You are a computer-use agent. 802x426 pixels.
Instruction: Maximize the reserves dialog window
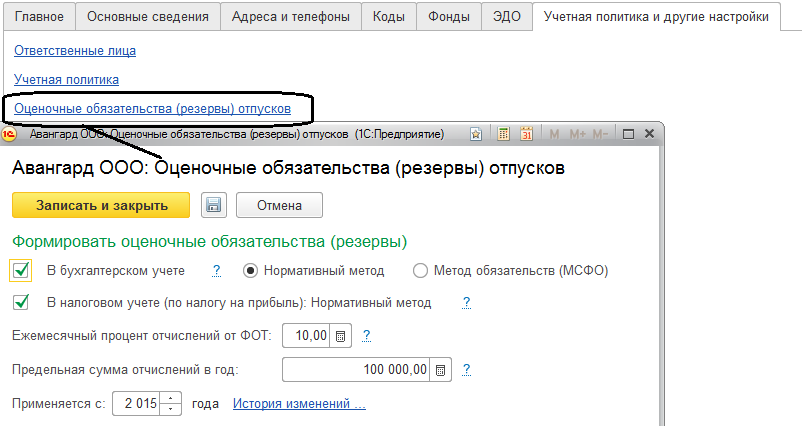coord(628,134)
